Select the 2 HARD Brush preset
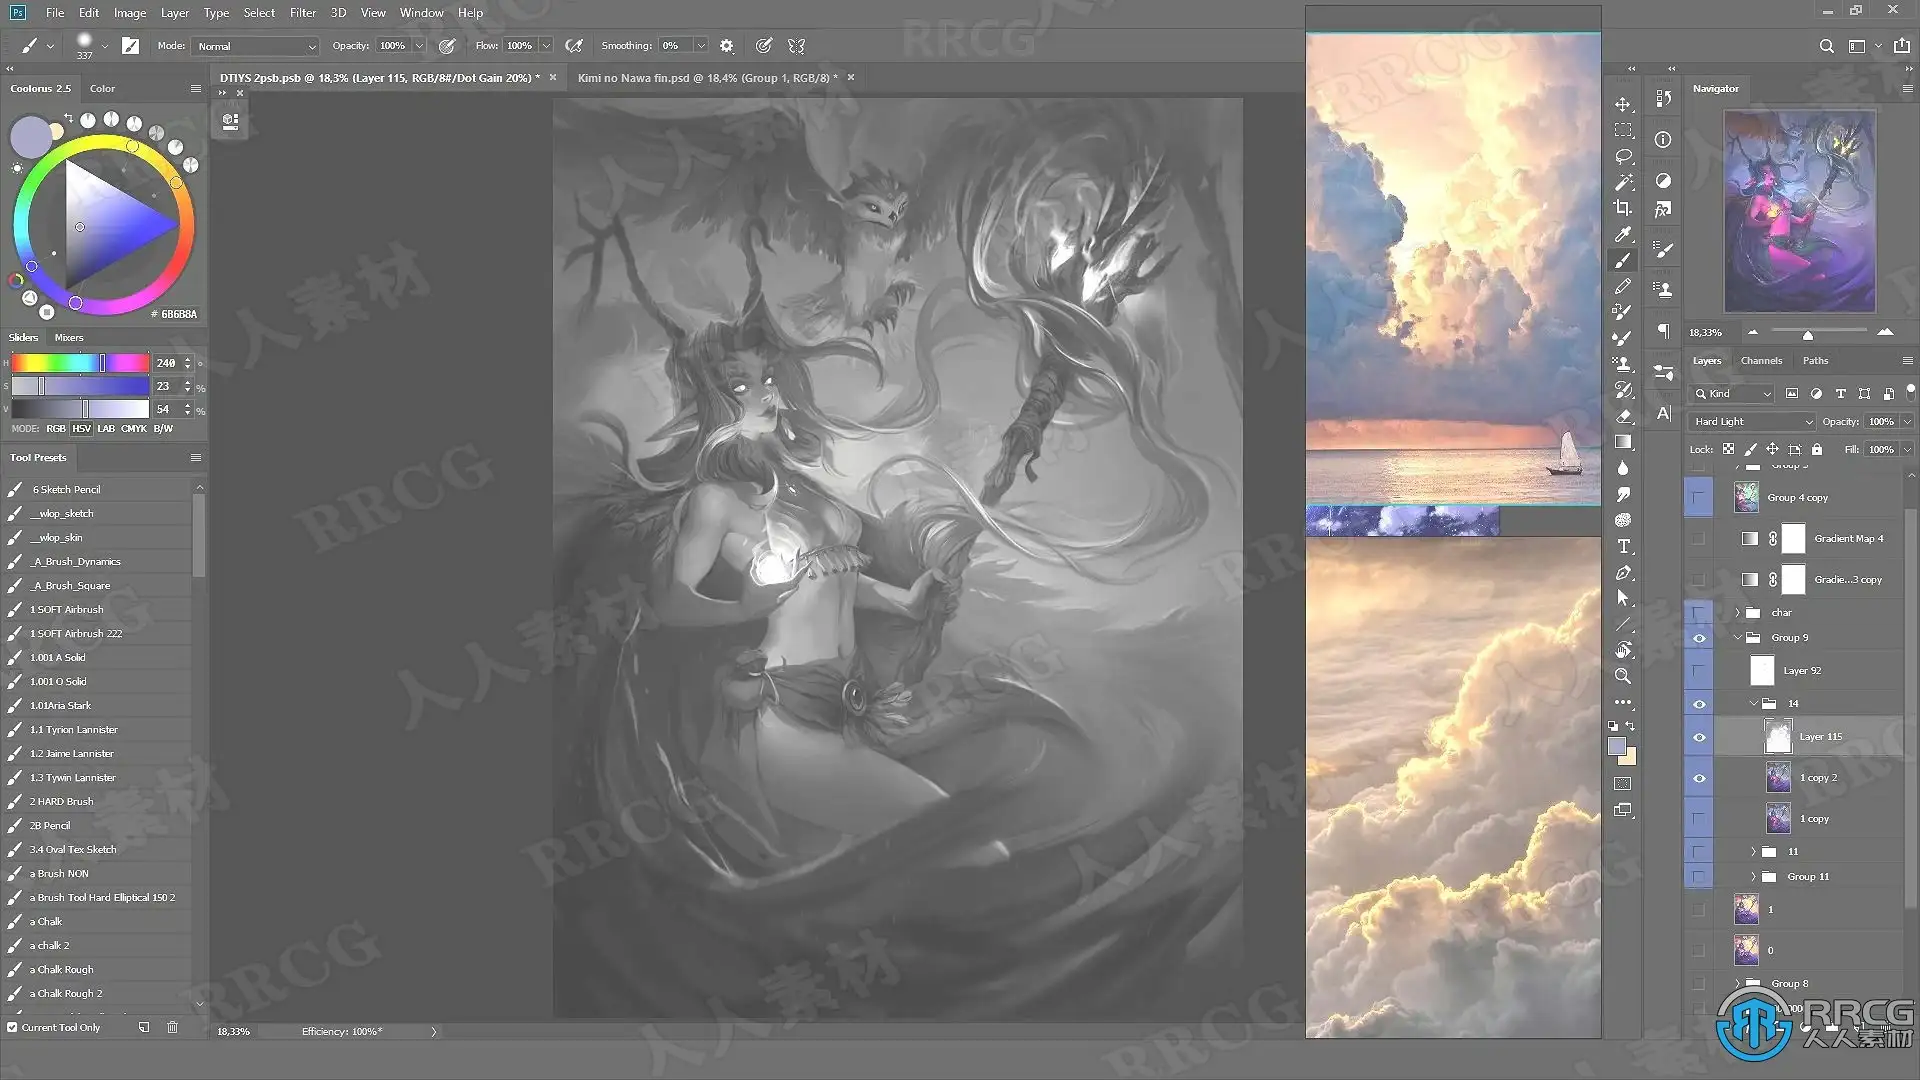The image size is (1920, 1080). tap(61, 801)
